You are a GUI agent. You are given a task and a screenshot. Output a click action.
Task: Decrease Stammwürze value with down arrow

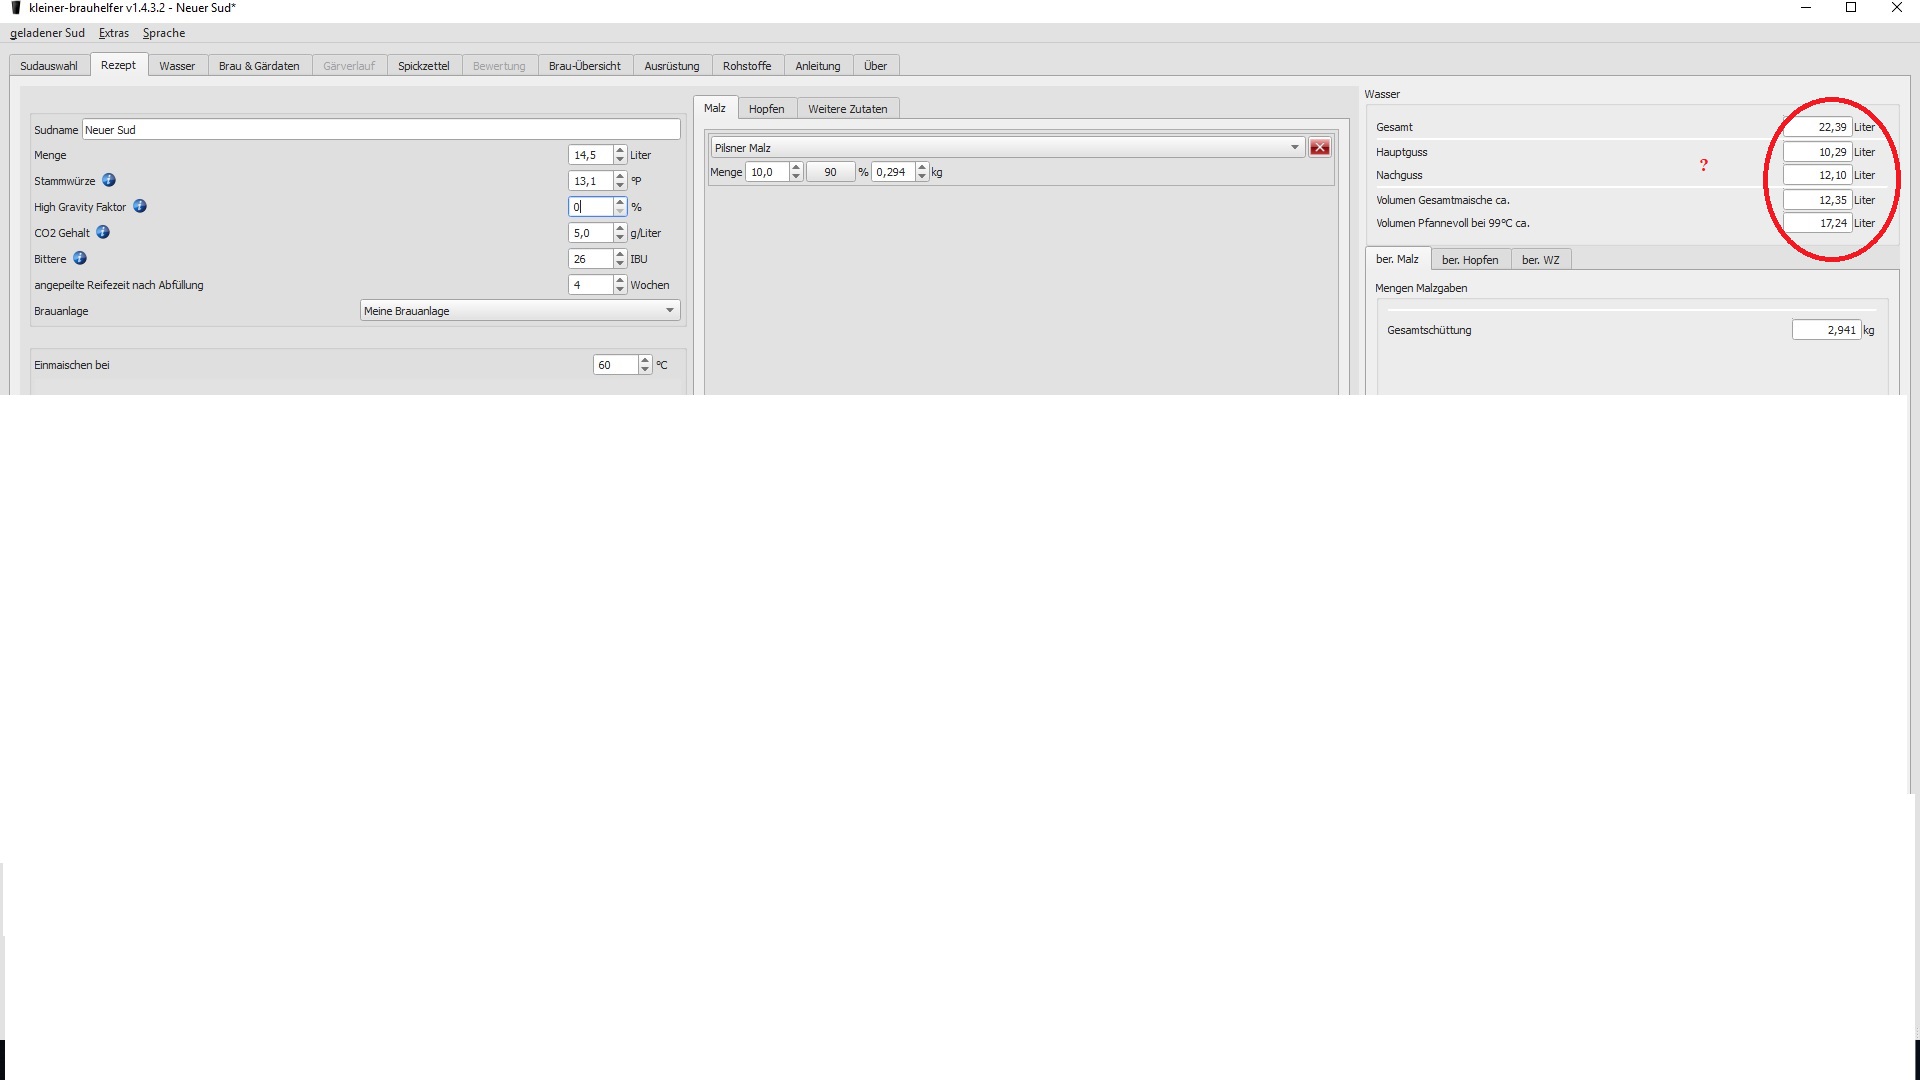(620, 185)
